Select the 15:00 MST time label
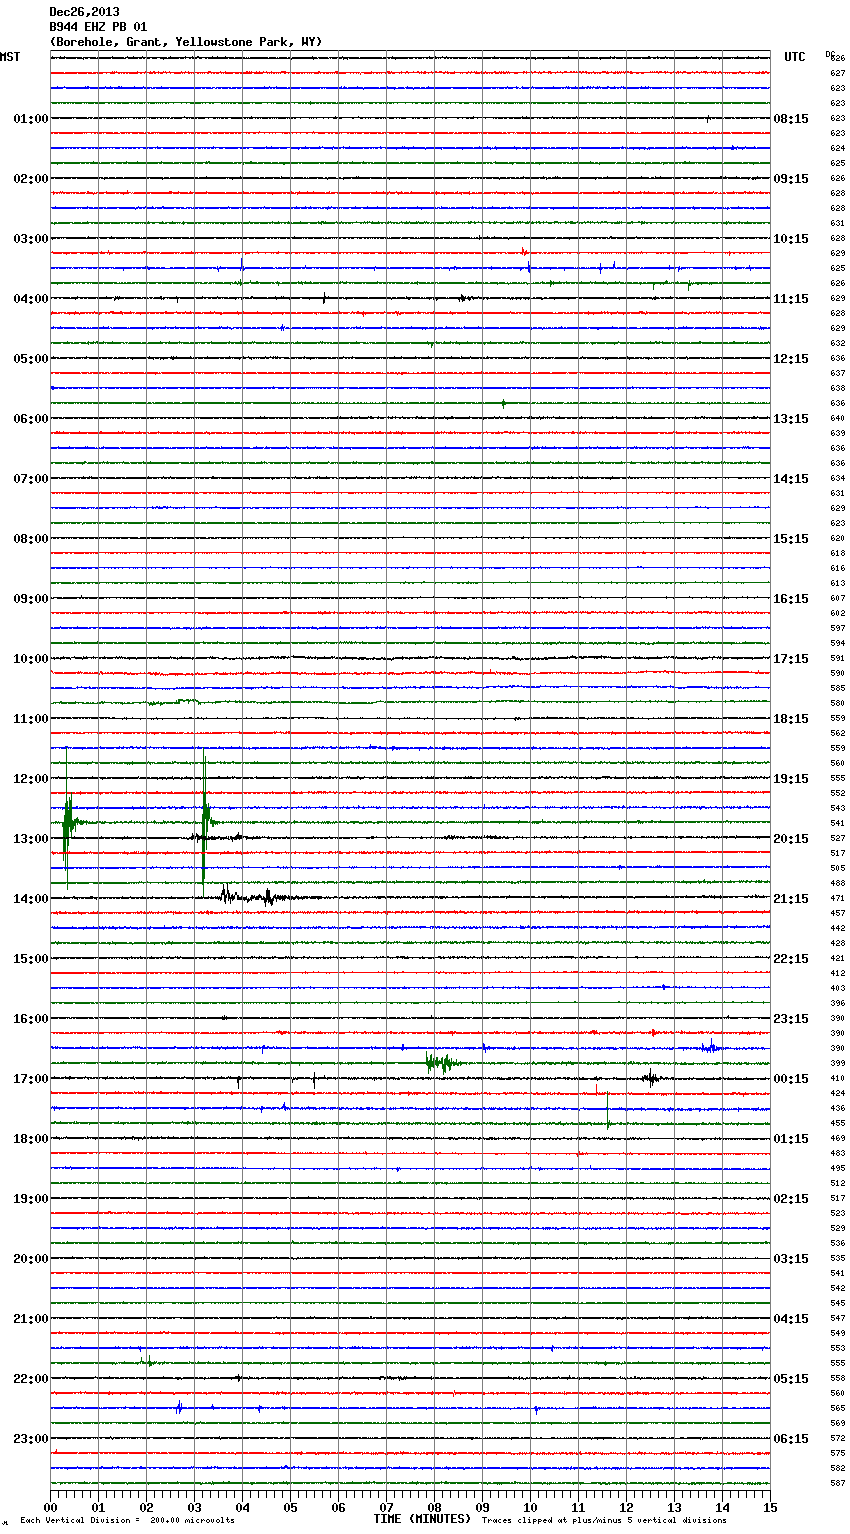Viewport: 850px width, 1534px height. click(31, 959)
